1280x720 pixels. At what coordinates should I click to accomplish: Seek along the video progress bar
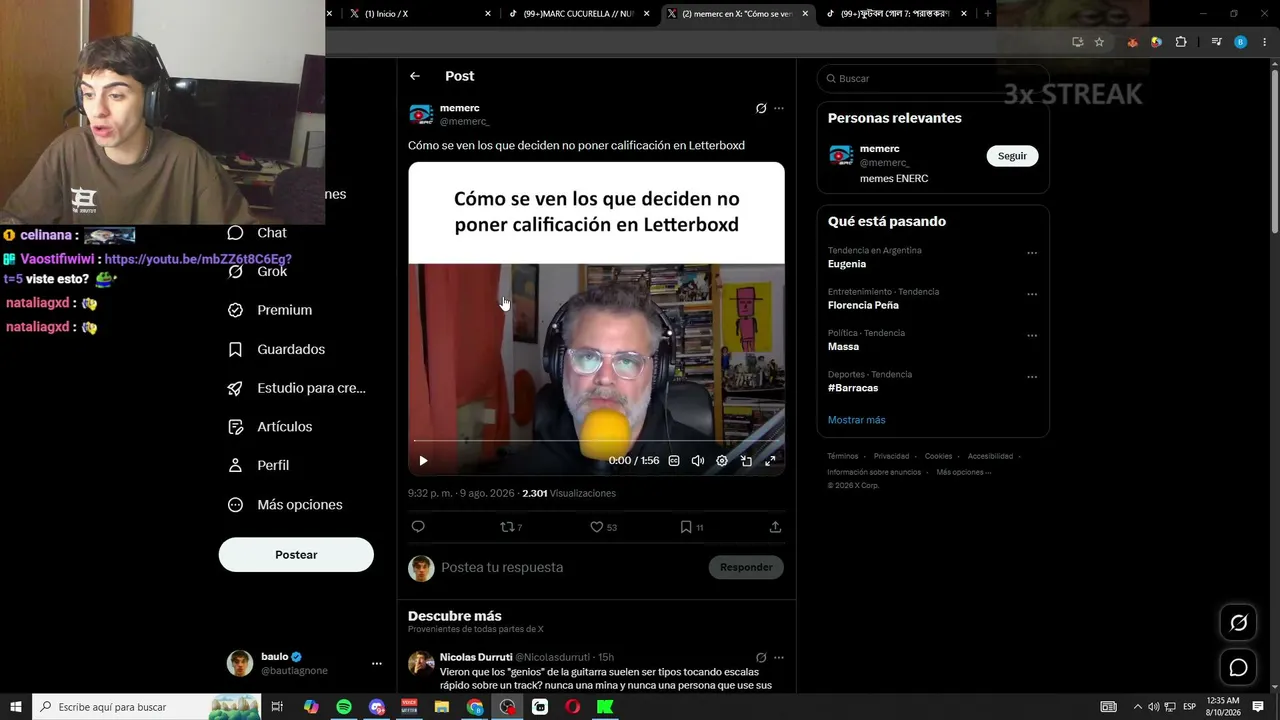coord(596,440)
